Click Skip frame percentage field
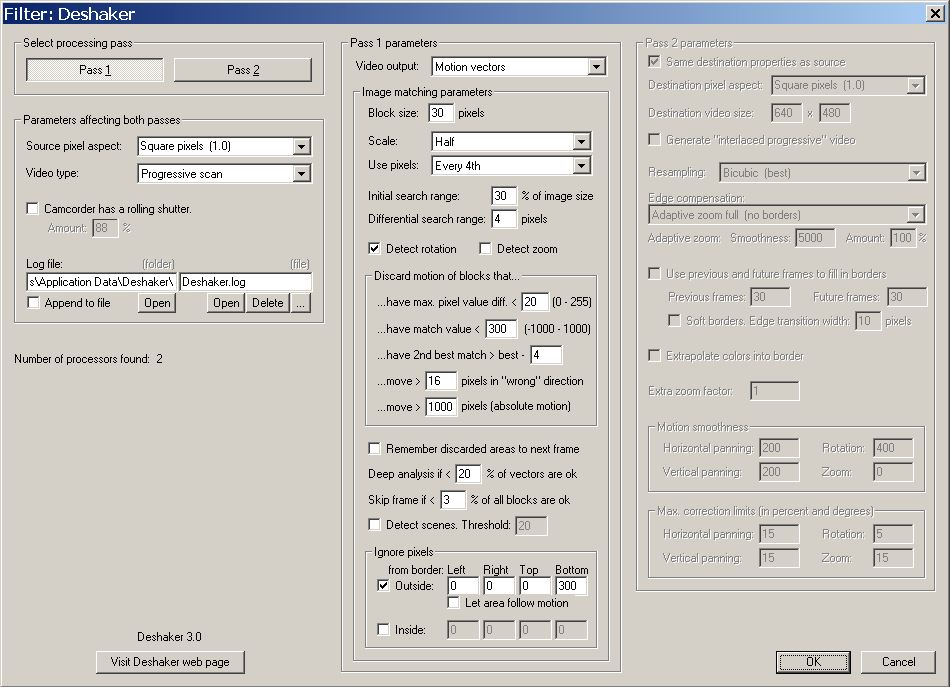Viewport: 950px width, 687px height. (x=453, y=500)
